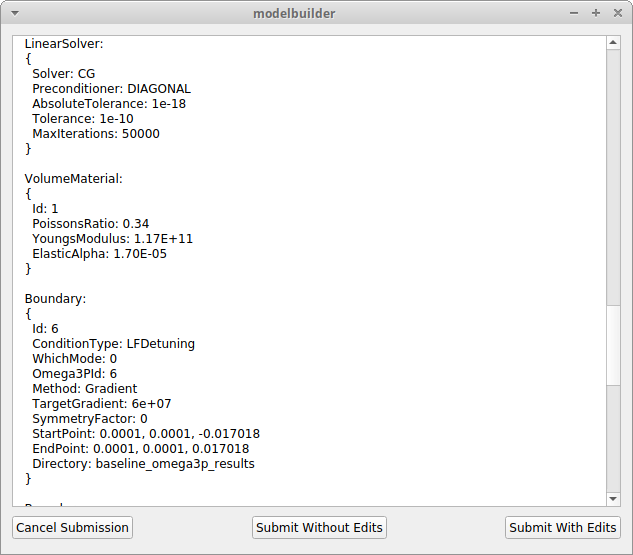Click the 'Id: 1' line
Viewport: 633px width, 555px height.
[x=45, y=209]
